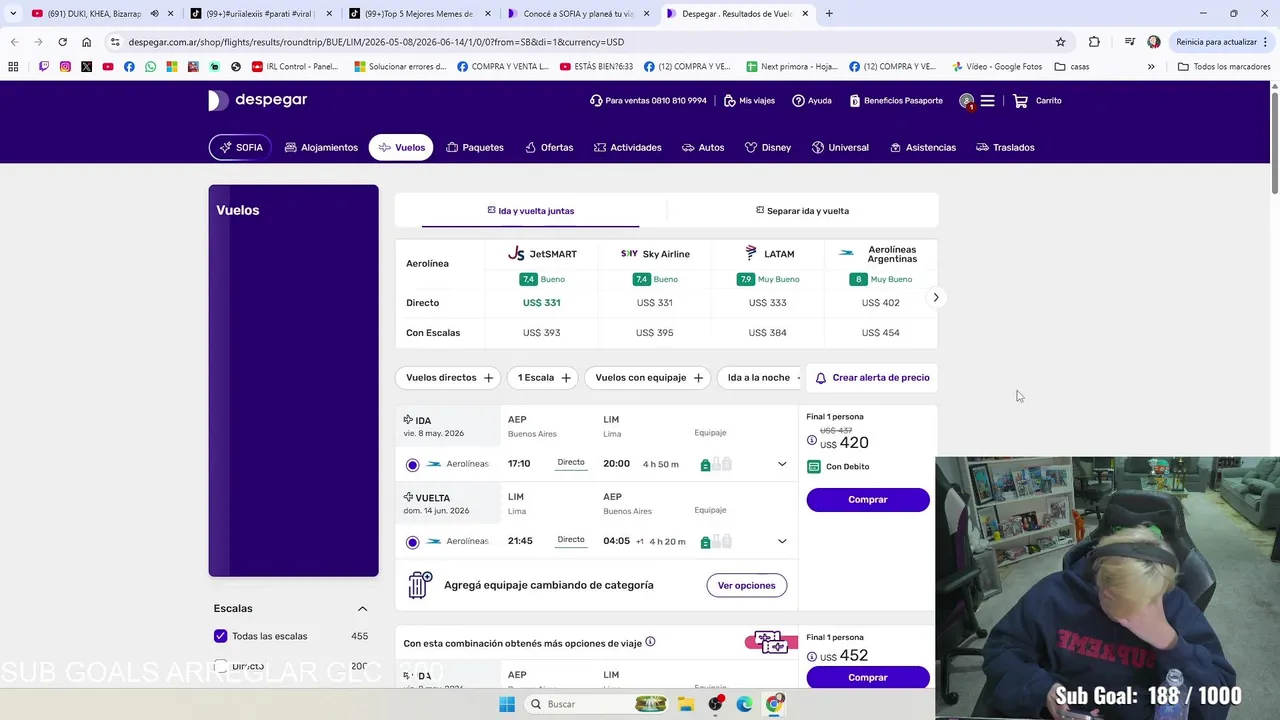Click the Chrome apps grid icon
The width and height of the screenshot is (1280, 720).
click(13, 67)
